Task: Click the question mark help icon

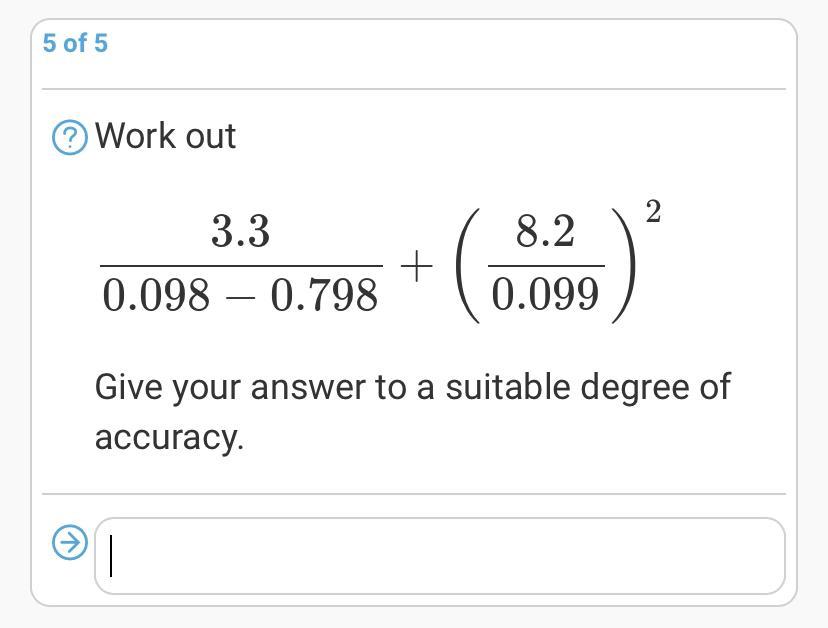Action: (x=70, y=137)
